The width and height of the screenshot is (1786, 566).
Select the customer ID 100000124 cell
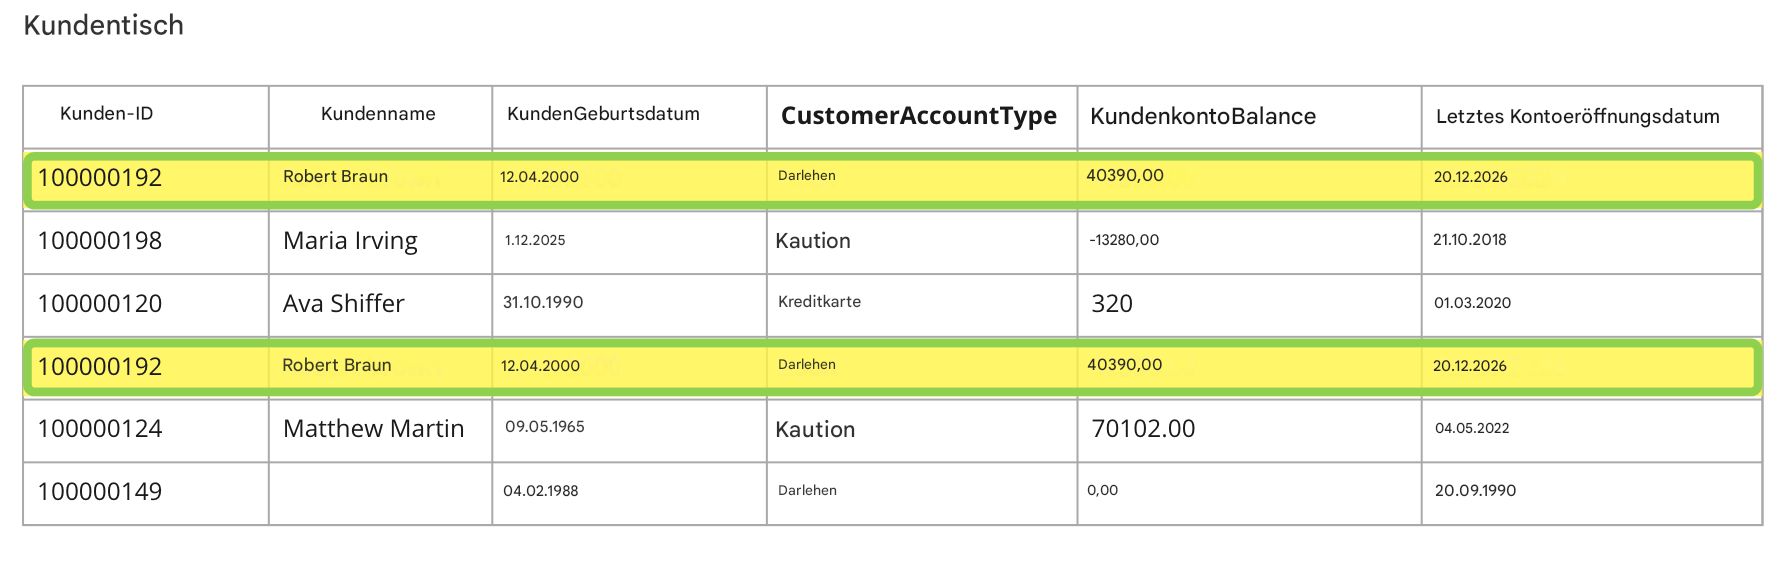pyautogui.click(x=146, y=430)
